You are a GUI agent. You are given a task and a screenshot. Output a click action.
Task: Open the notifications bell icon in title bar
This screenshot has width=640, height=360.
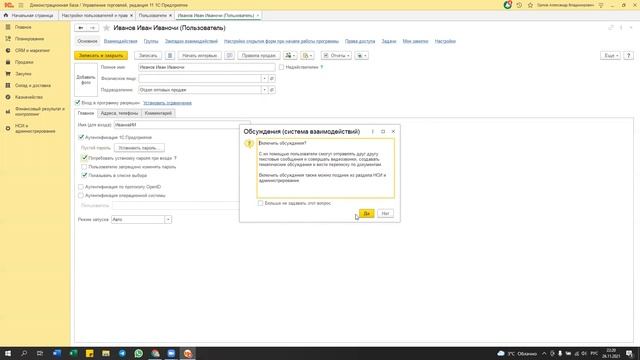(507, 5)
